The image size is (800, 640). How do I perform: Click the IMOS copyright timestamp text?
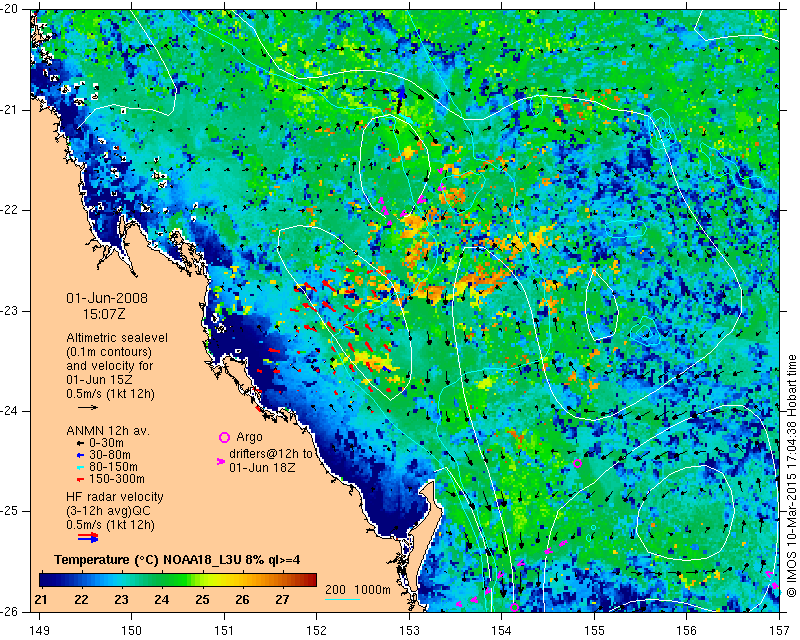point(791,476)
